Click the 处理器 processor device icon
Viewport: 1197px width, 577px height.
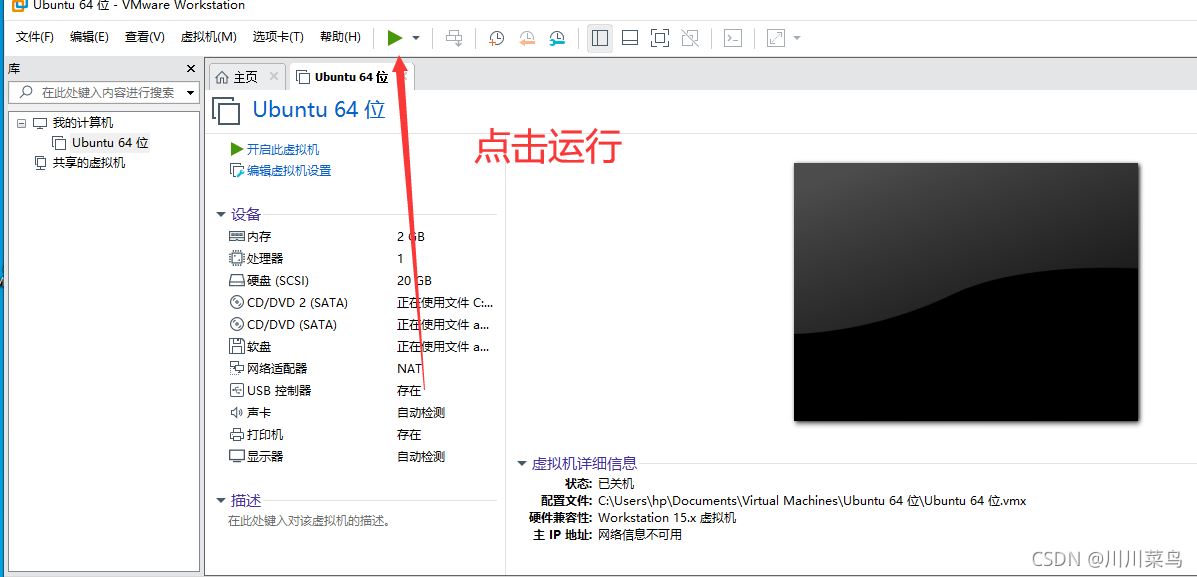coord(237,259)
